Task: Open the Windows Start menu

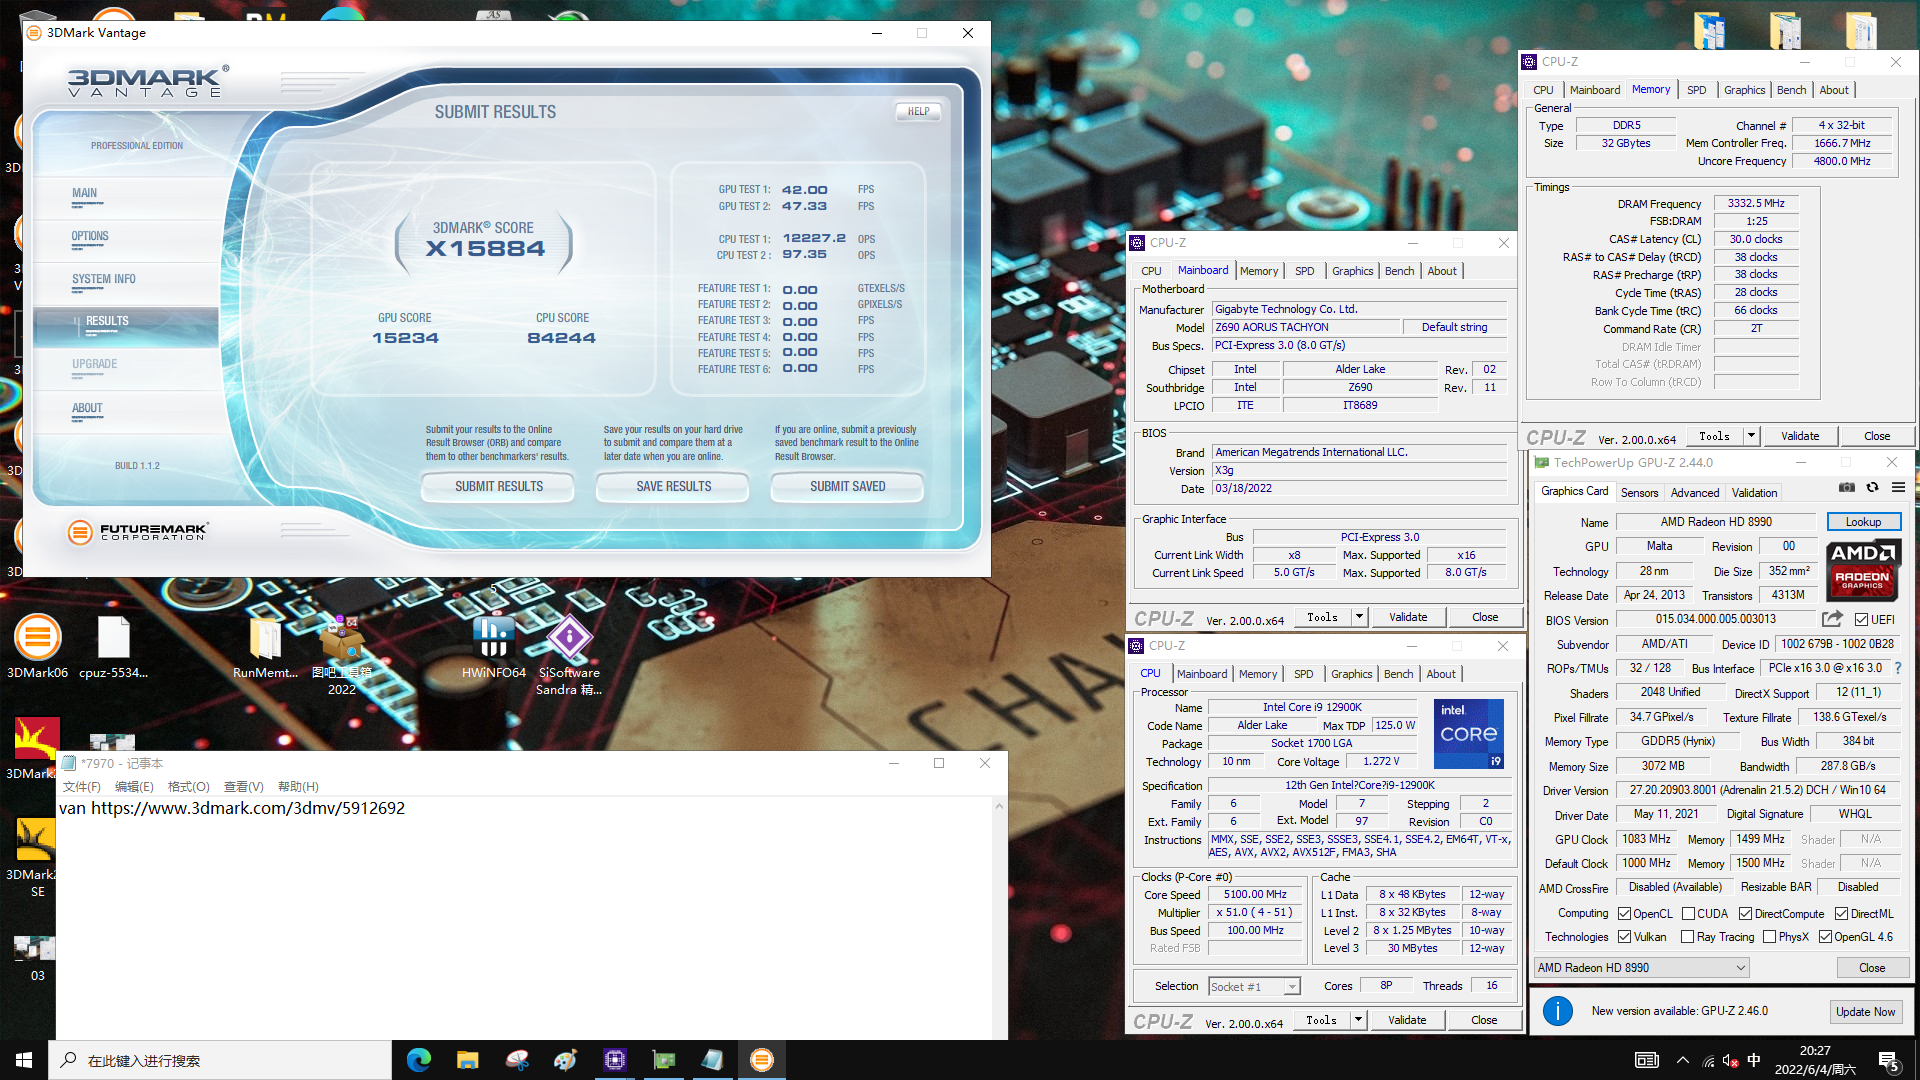Action: tap(24, 1060)
